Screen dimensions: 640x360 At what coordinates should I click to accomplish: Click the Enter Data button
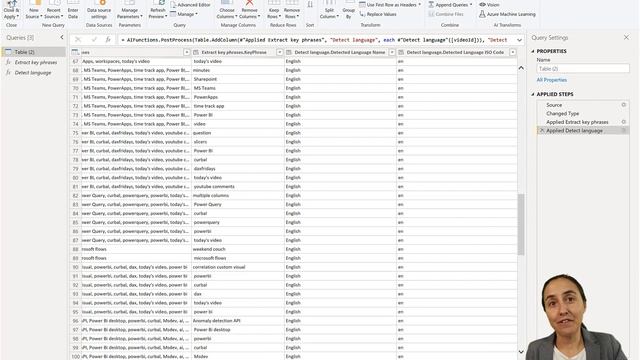(73, 10)
